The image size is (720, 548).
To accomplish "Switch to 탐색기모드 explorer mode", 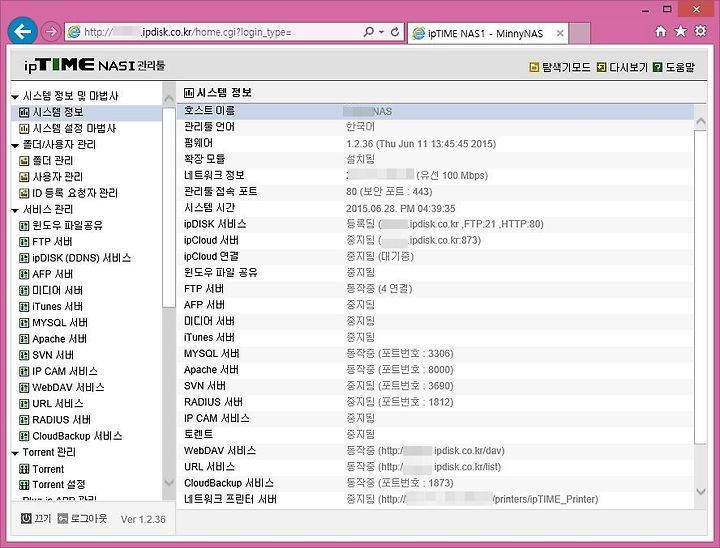I will point(560,67).
